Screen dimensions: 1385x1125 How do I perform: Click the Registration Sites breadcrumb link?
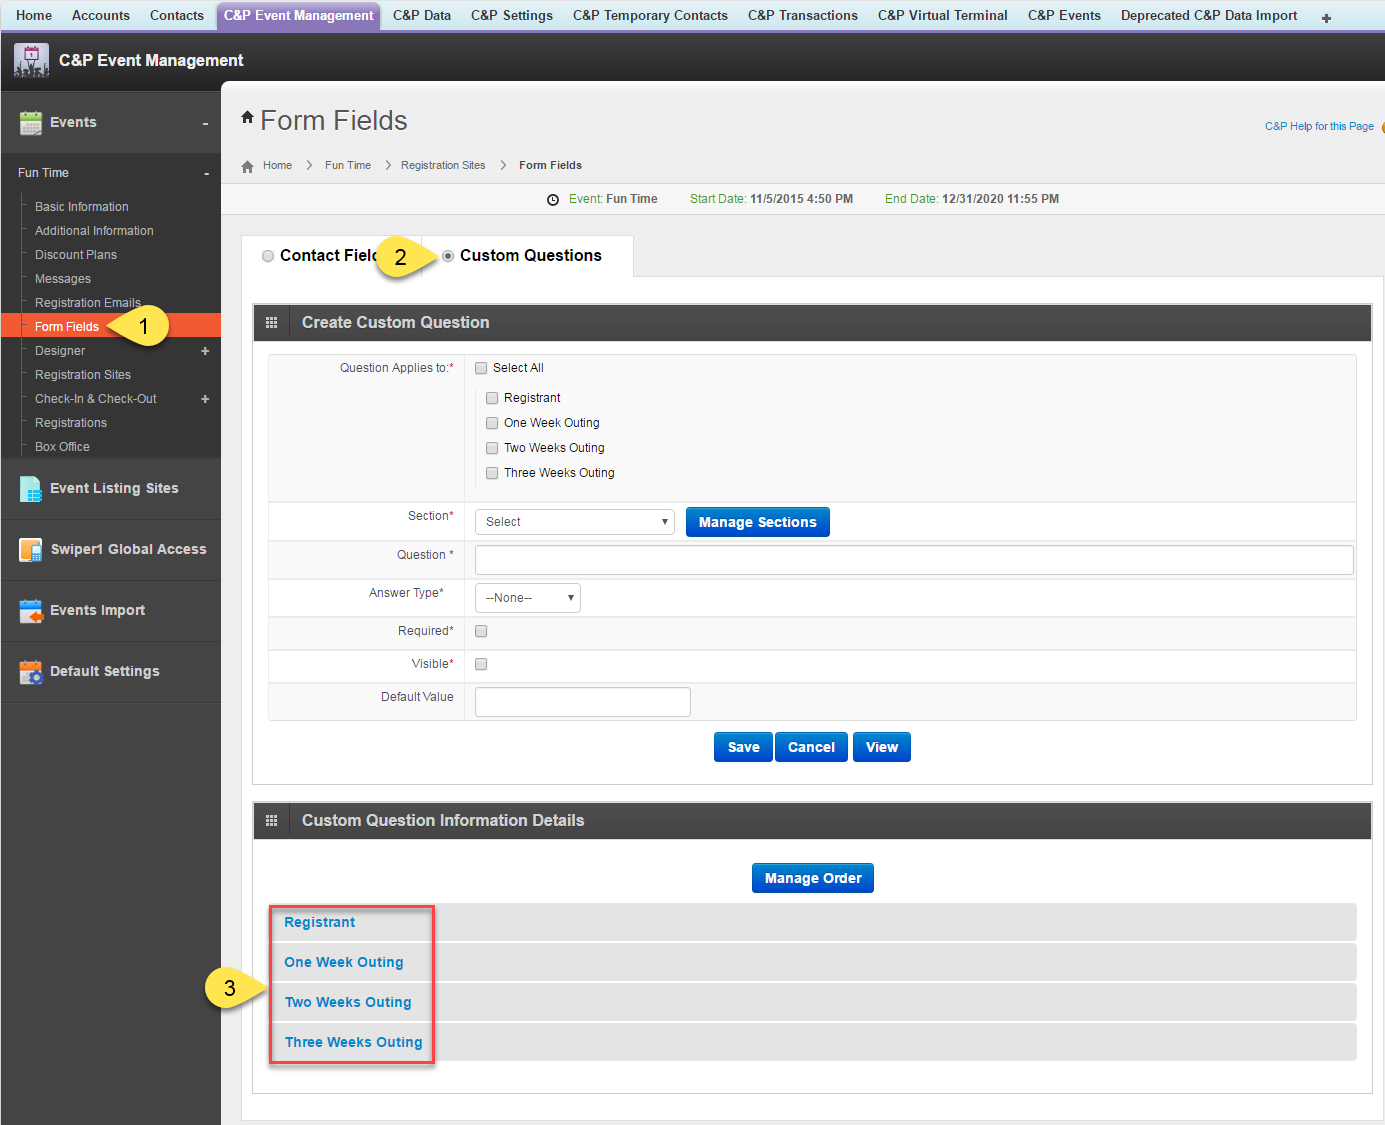[x=443, y=166]
